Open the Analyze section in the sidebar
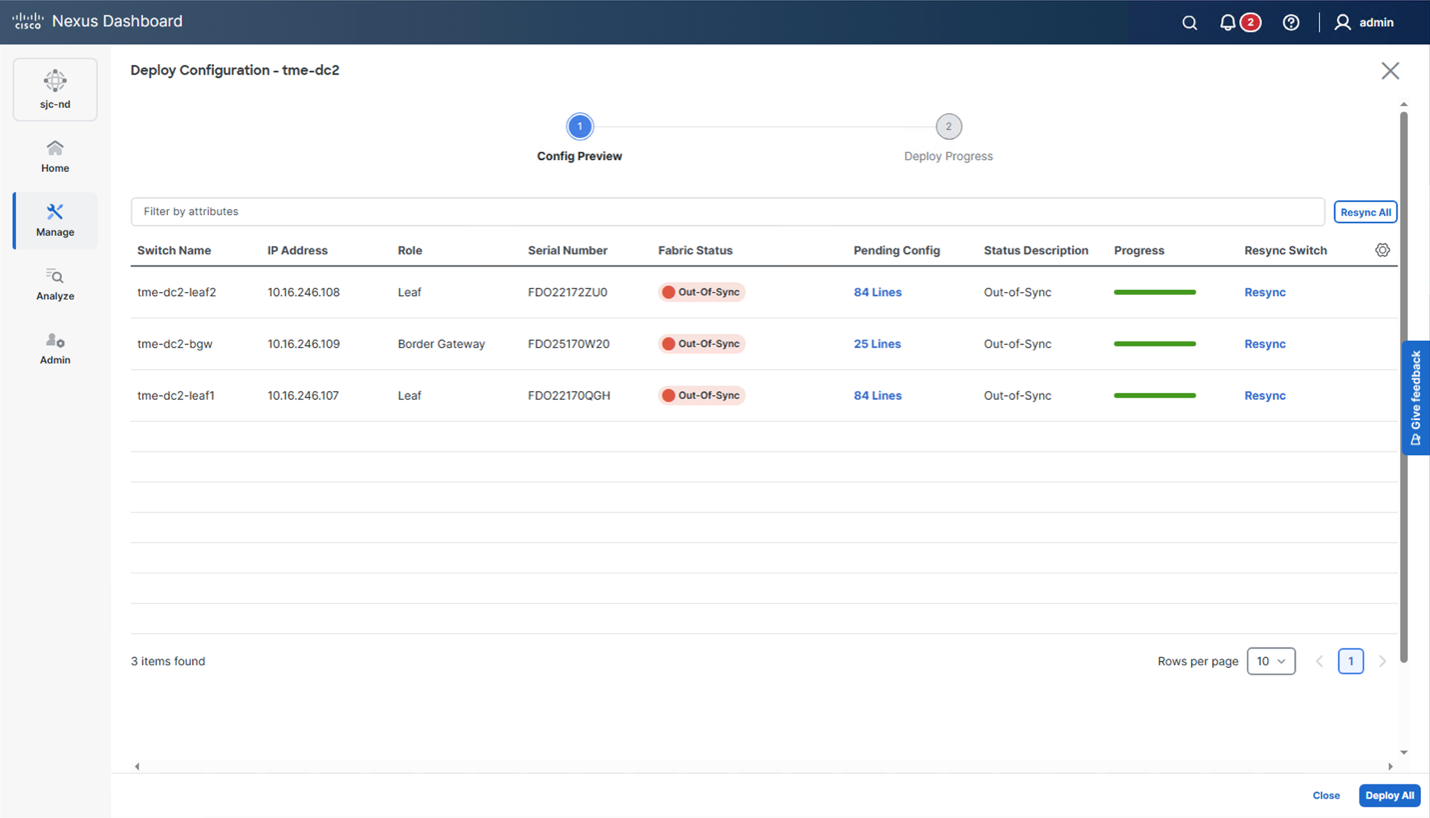The width and height of the screenshot is (1430, 818). (x=55, y=284)
